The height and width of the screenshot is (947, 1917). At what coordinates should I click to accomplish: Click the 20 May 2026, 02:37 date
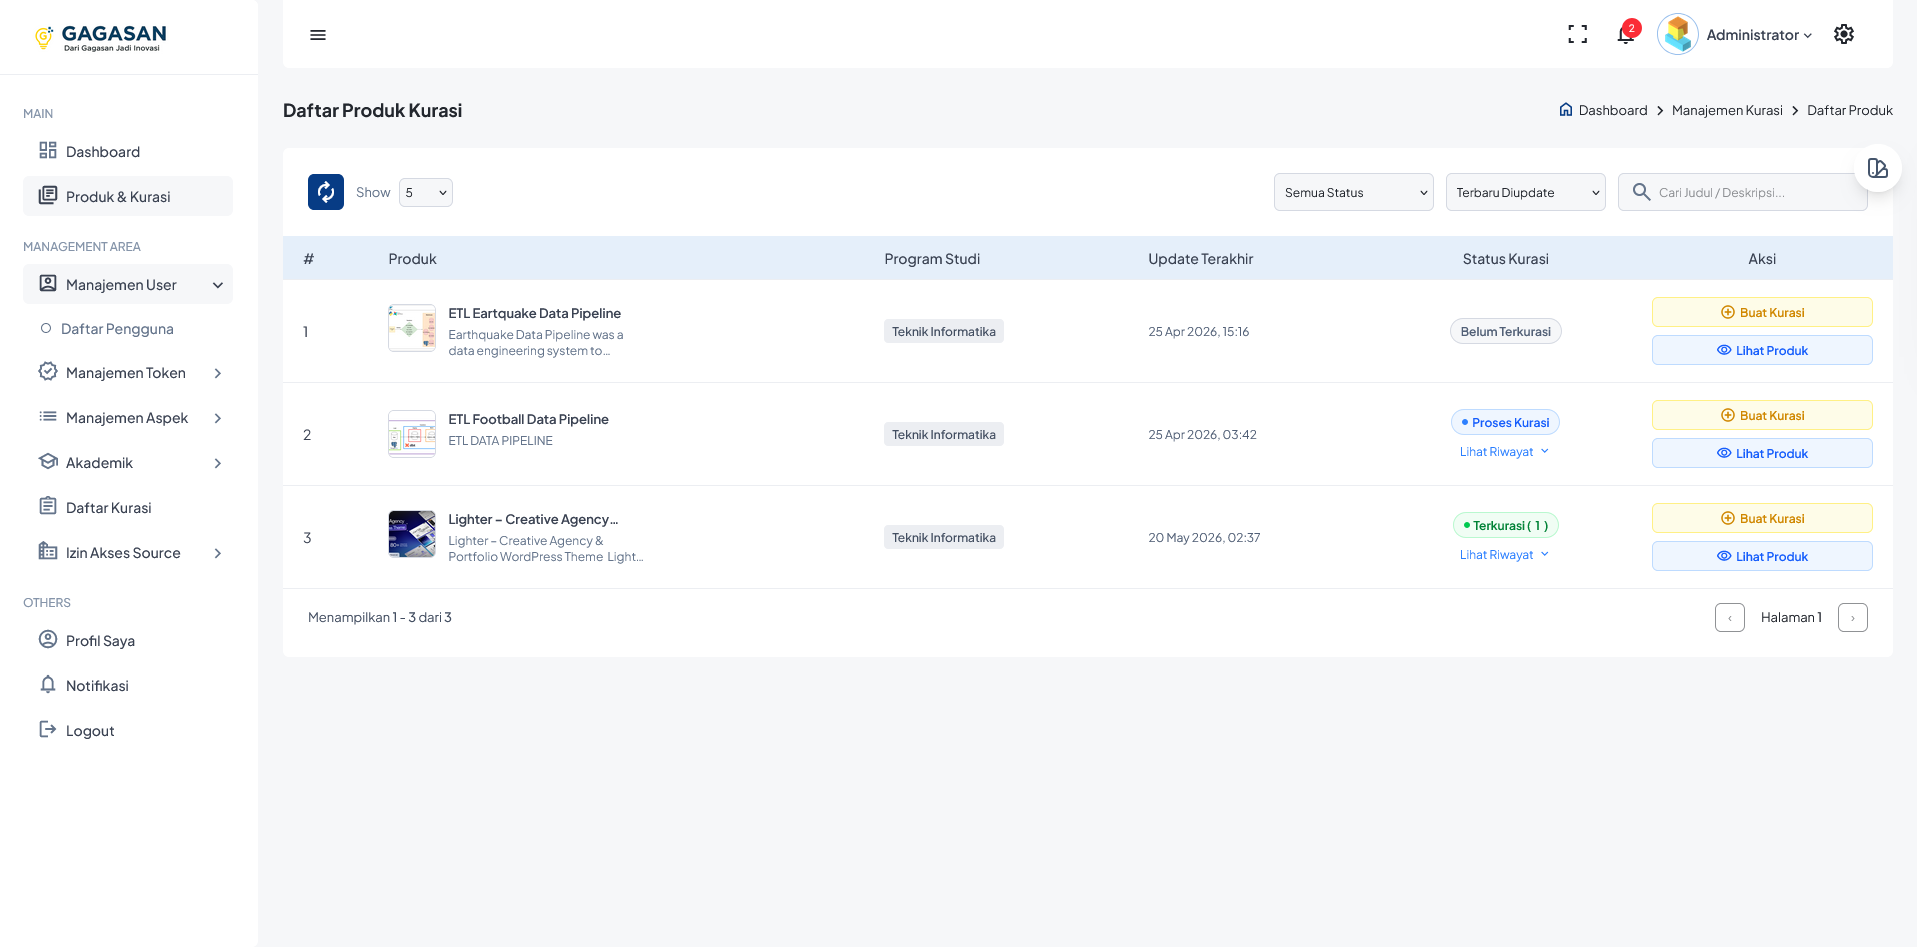(1204, 538)
